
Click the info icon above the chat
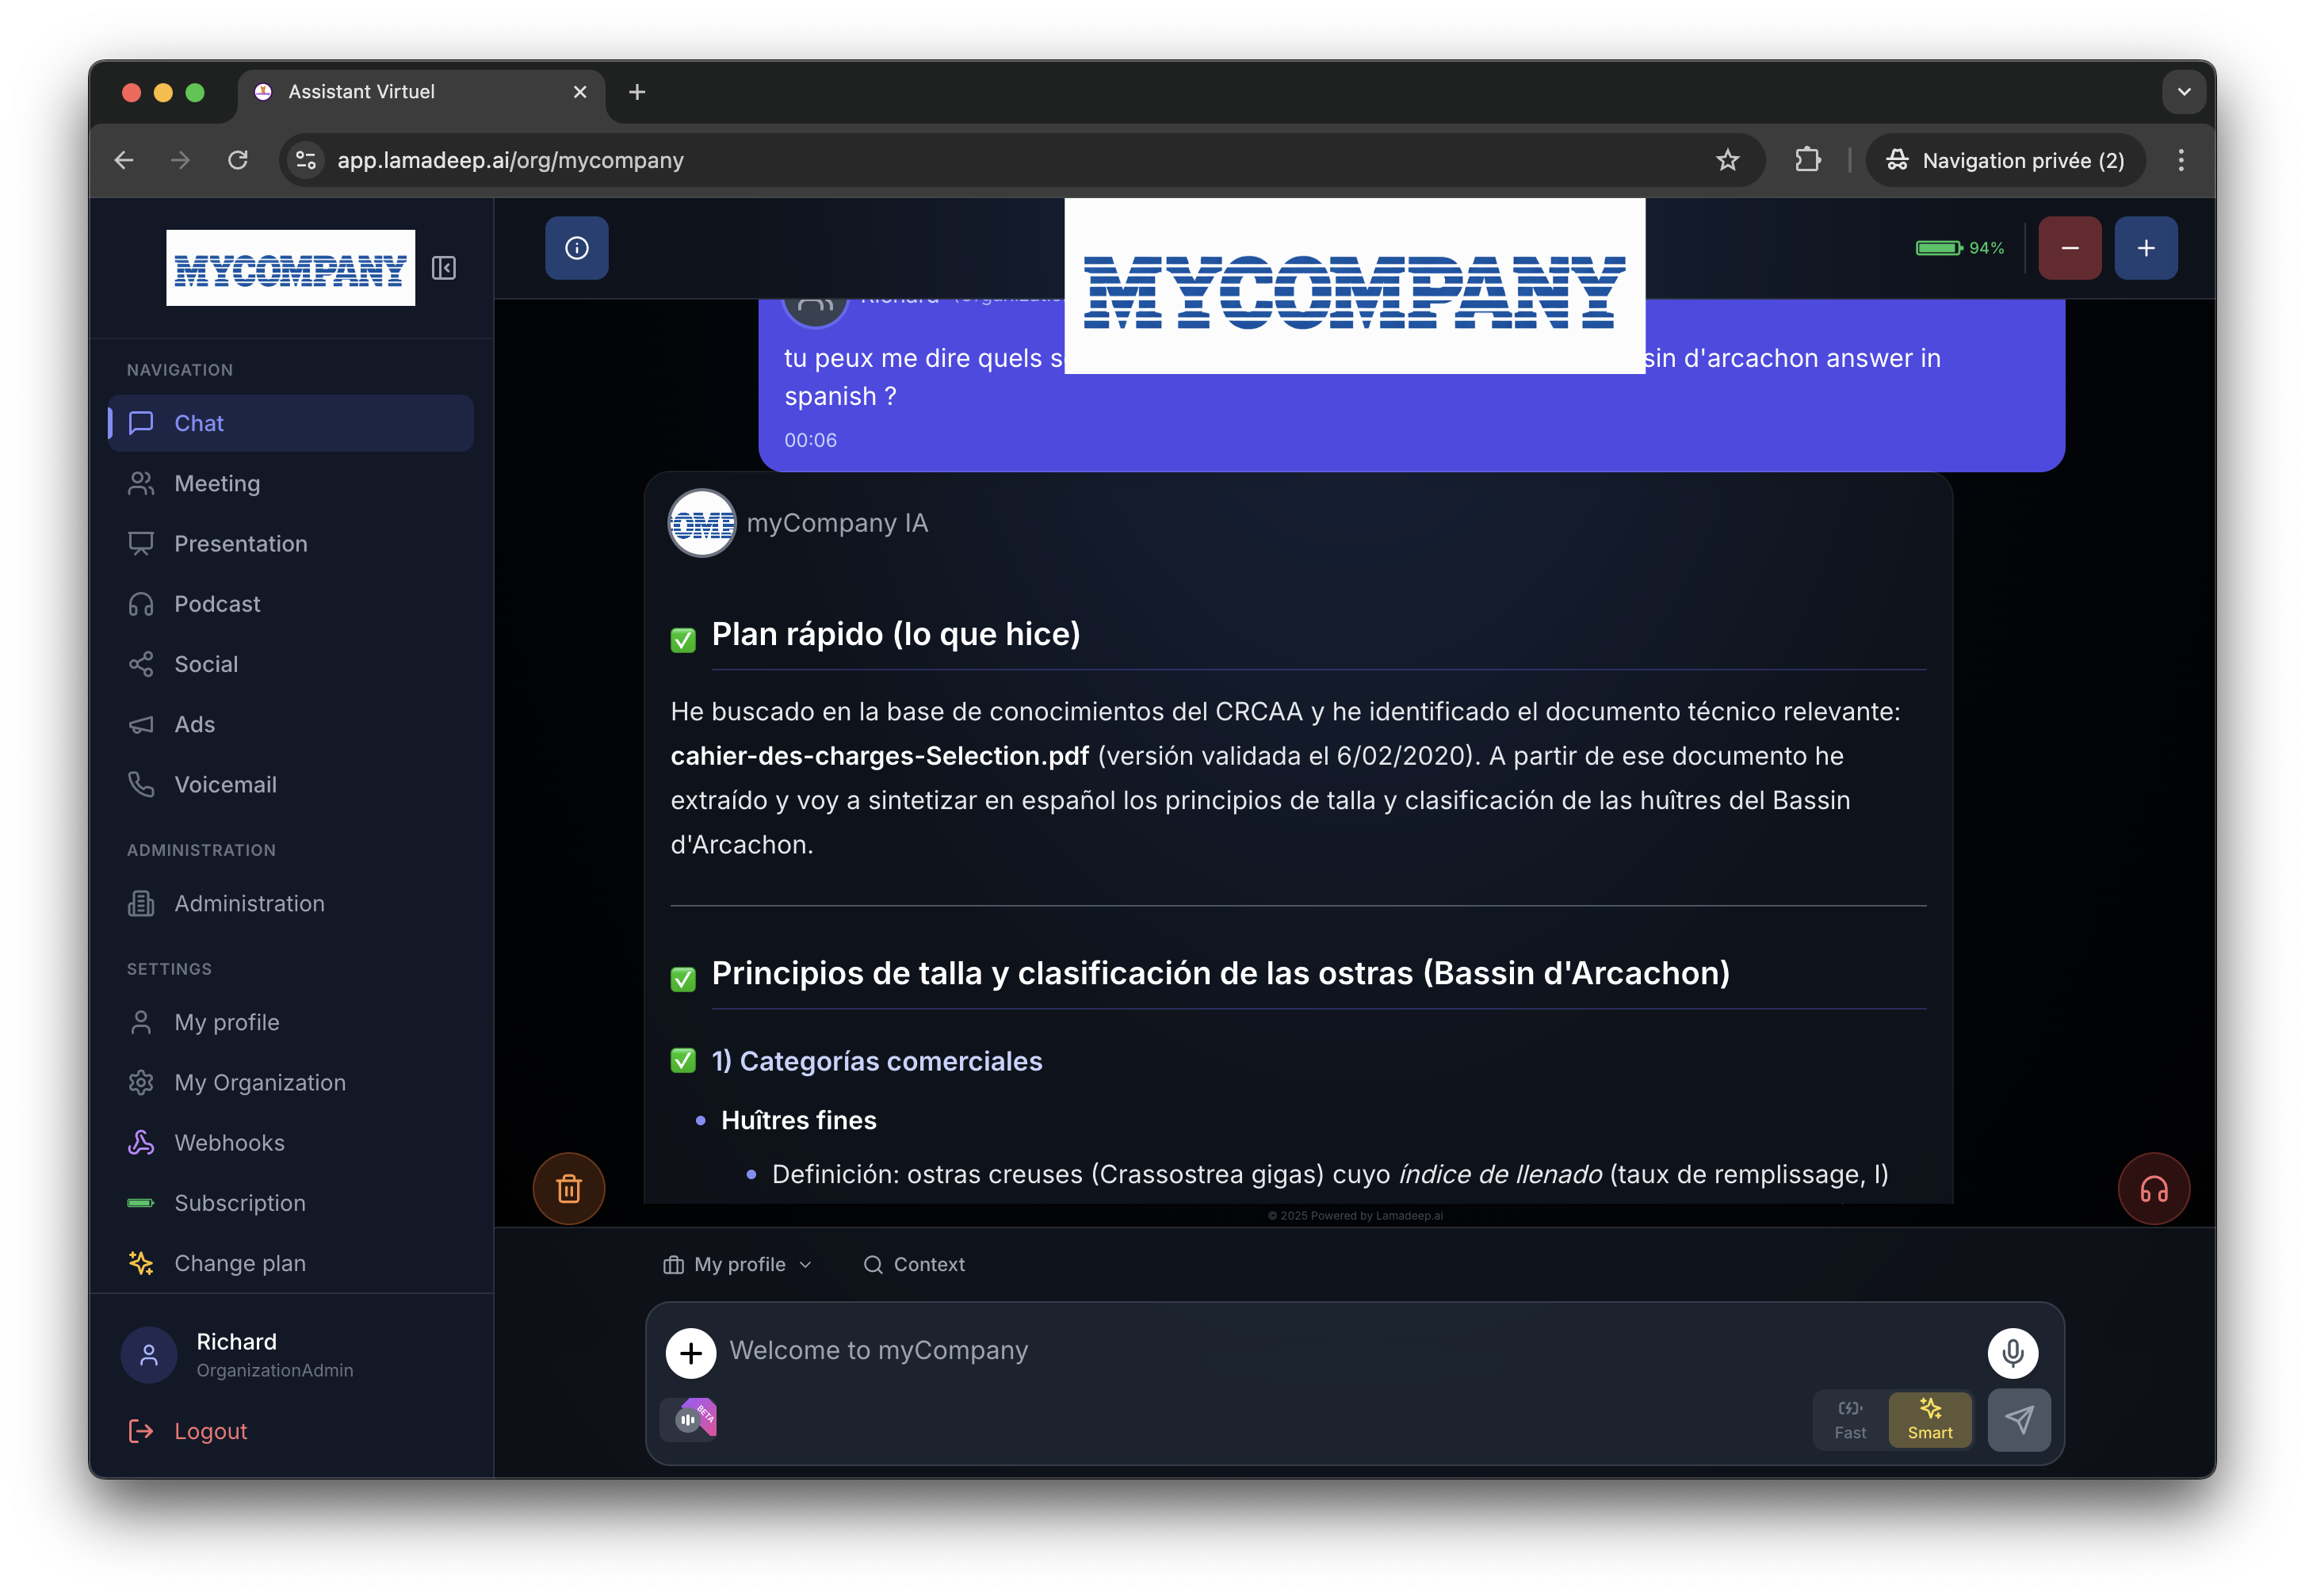pos(577,247)
